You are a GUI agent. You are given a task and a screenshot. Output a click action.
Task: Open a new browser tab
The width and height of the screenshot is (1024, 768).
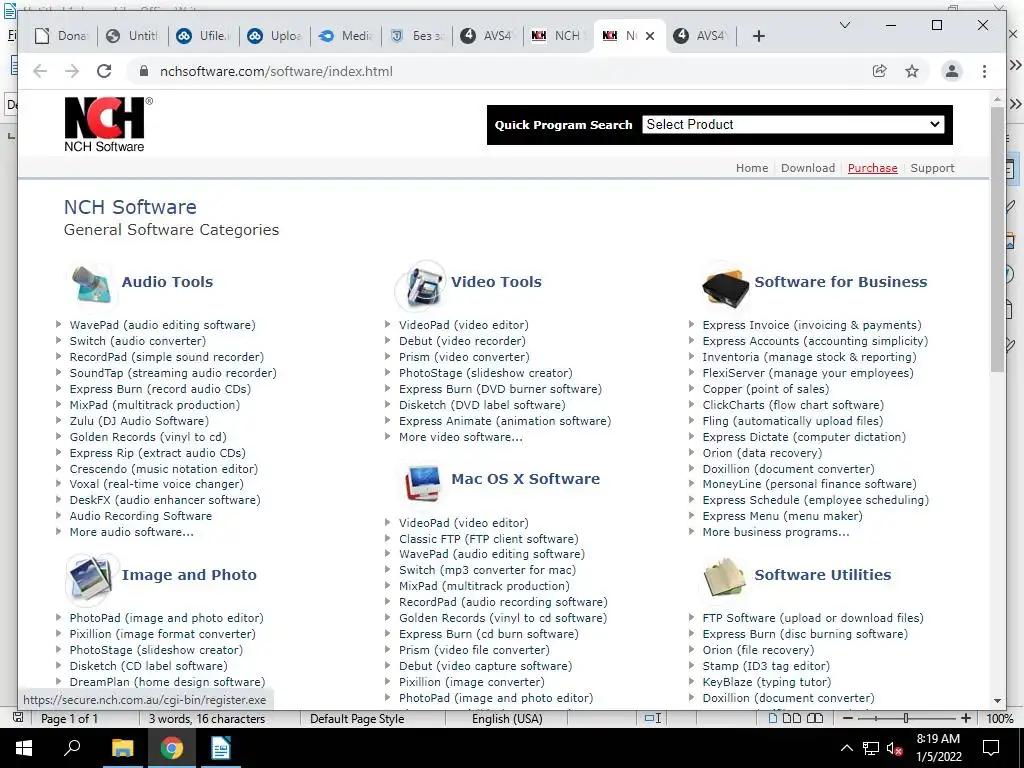(758, 36)
